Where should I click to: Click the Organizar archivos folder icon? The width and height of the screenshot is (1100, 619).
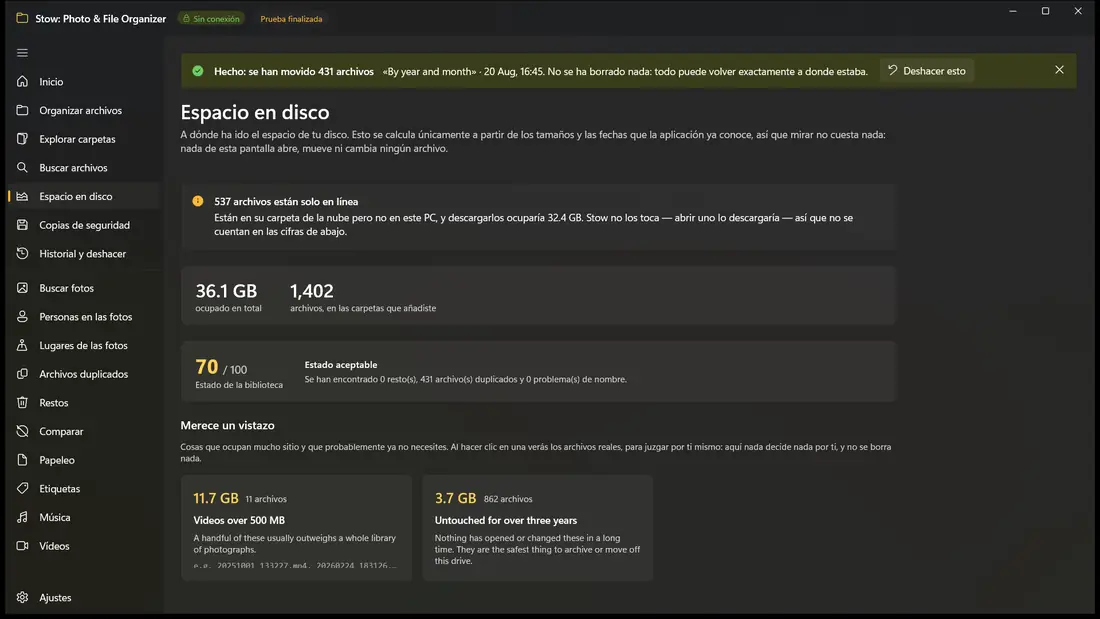(22, 110)
